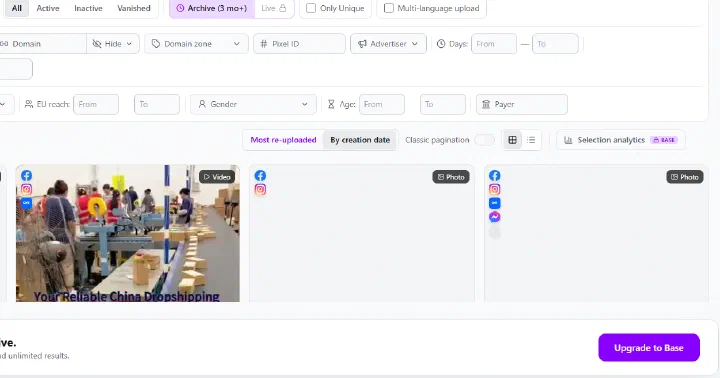Switch to list view icon
This screenshot has width=720, height=378.
point(531,140)
